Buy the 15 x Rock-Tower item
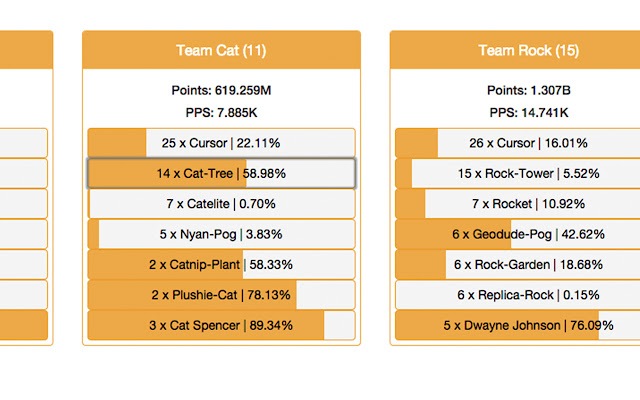The width and height of the screenshot is (640, 400). point(518,173)
